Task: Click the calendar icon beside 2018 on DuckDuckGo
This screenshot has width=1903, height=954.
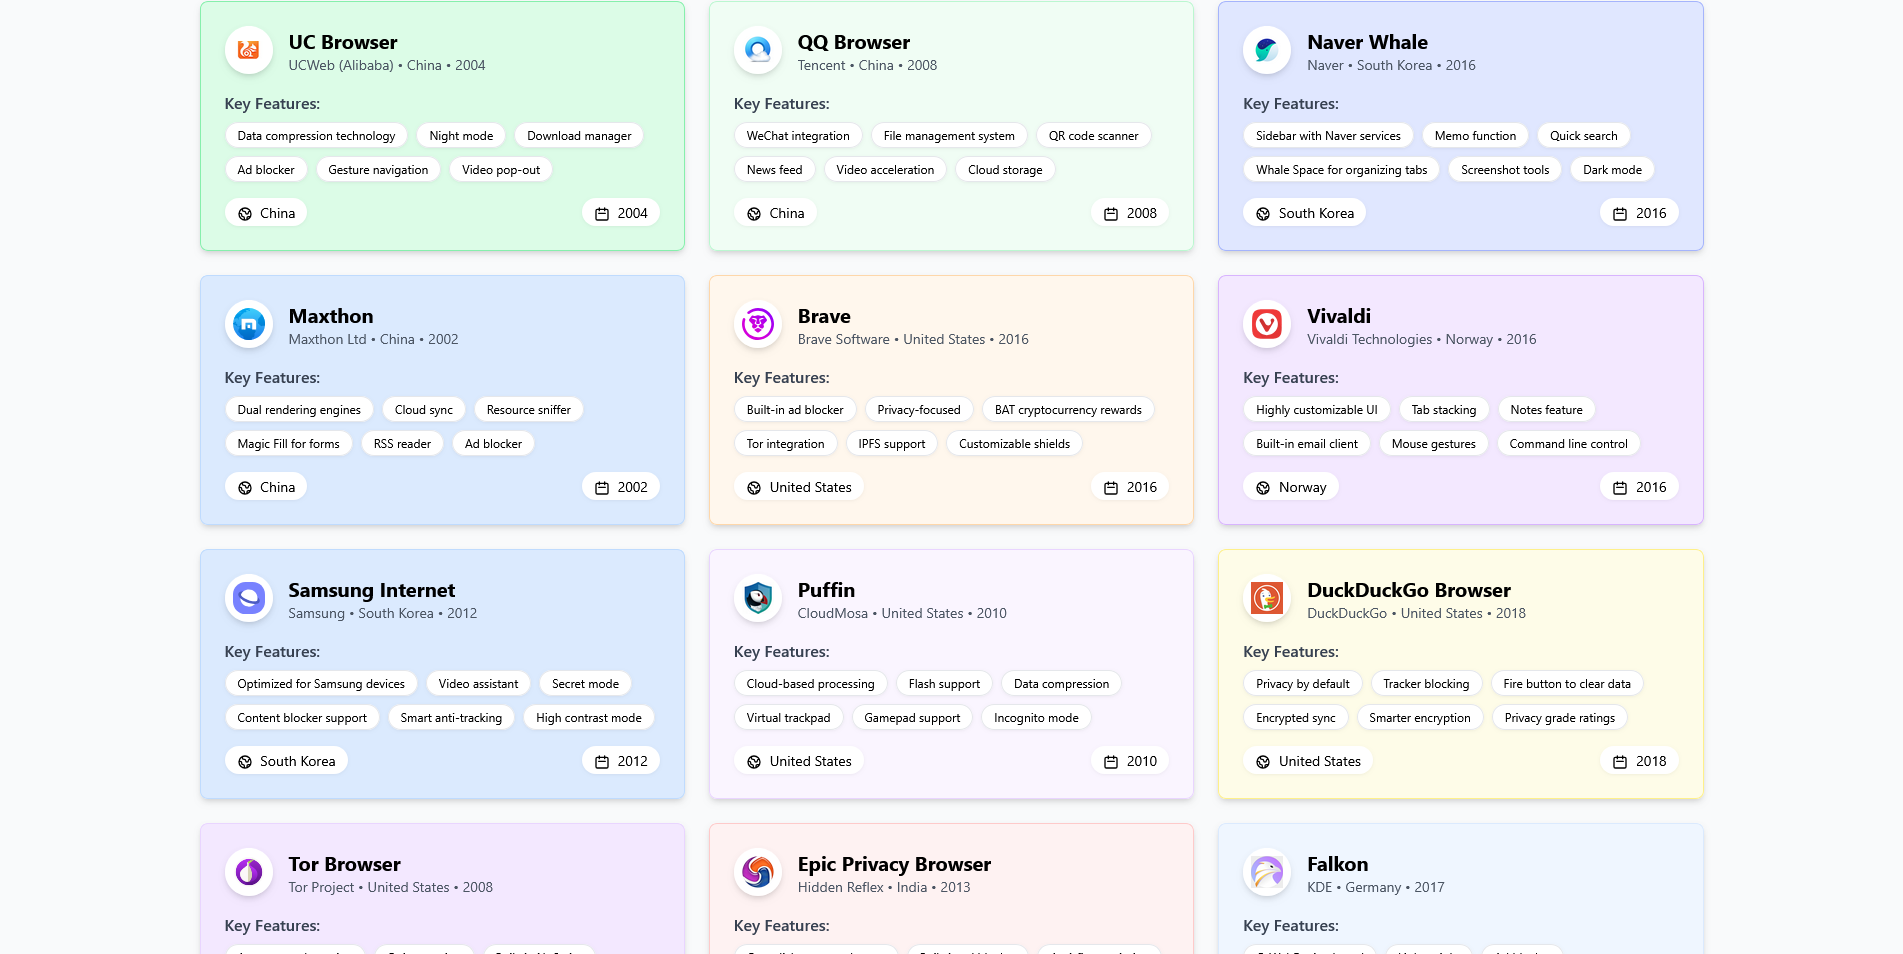Action: click(1621, 761)
